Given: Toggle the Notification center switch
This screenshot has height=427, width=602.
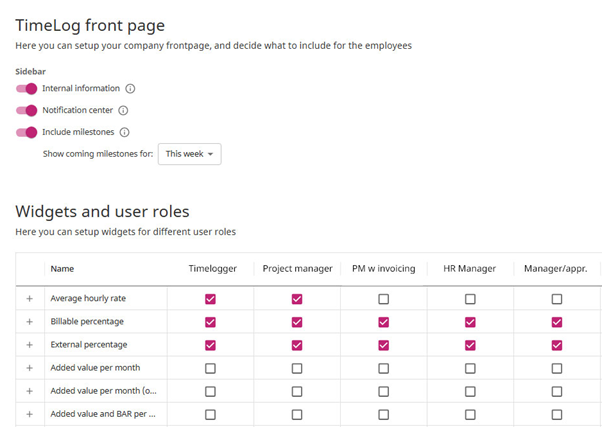Looking at the screenshot, I should [26, 111].
